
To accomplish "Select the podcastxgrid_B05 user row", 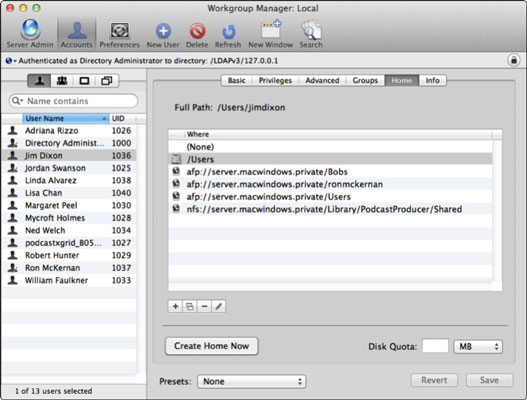I will 69,243.
